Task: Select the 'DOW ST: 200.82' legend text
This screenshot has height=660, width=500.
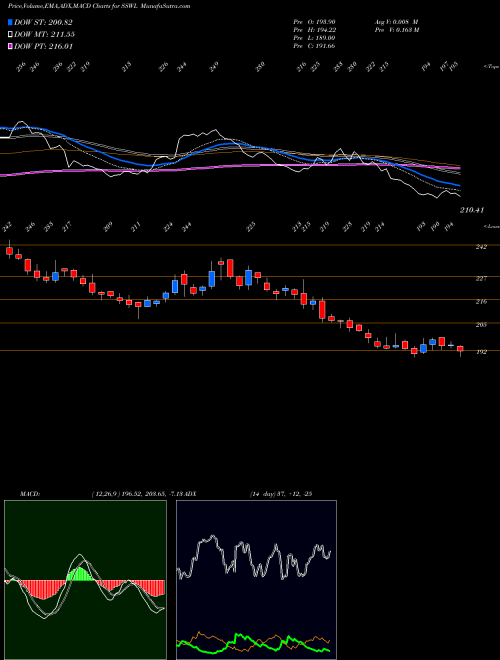Action: pos(43,22)
